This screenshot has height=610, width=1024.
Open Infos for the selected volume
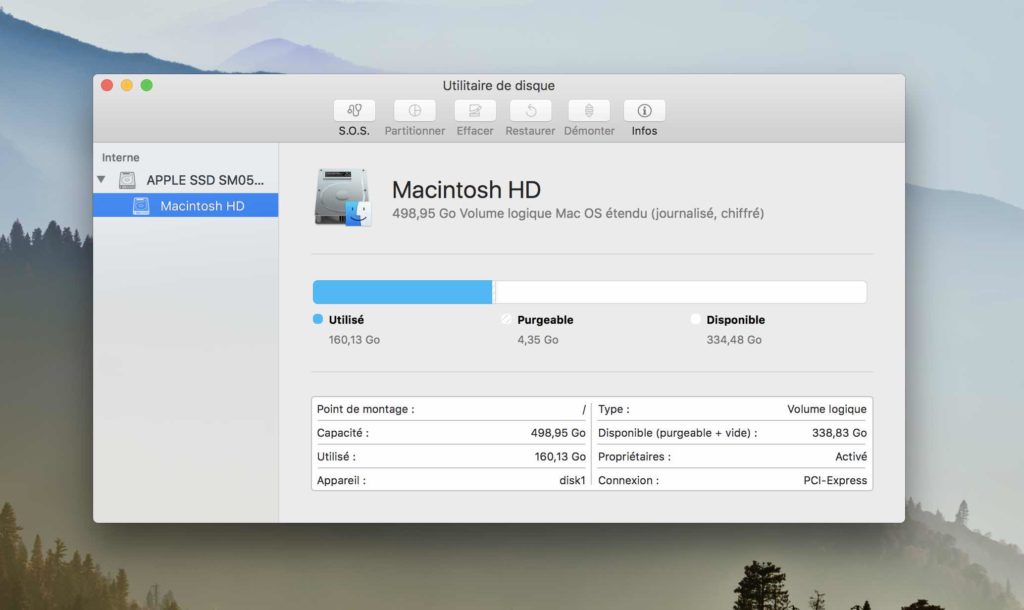(643, 113)
